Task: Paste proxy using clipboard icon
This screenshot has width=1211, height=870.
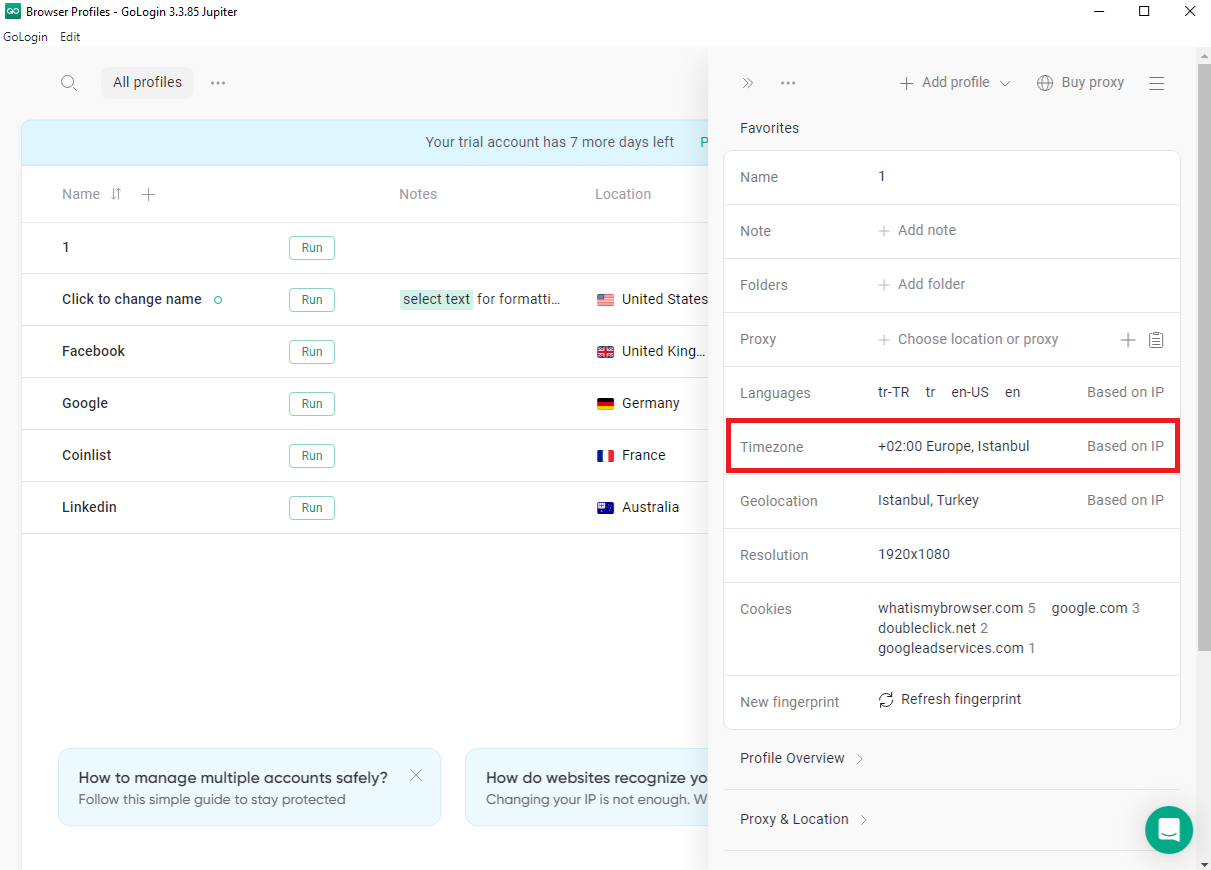Action: tap(1156, 340)
